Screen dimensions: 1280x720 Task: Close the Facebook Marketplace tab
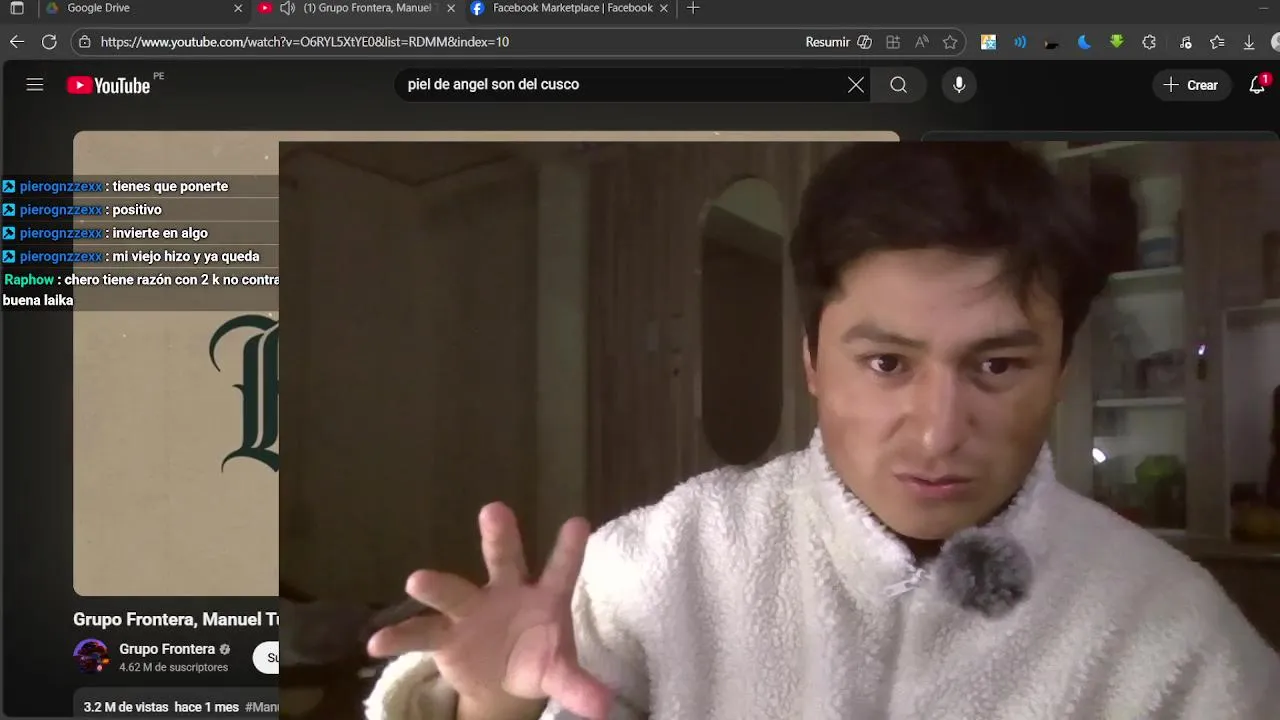(664, 8)
